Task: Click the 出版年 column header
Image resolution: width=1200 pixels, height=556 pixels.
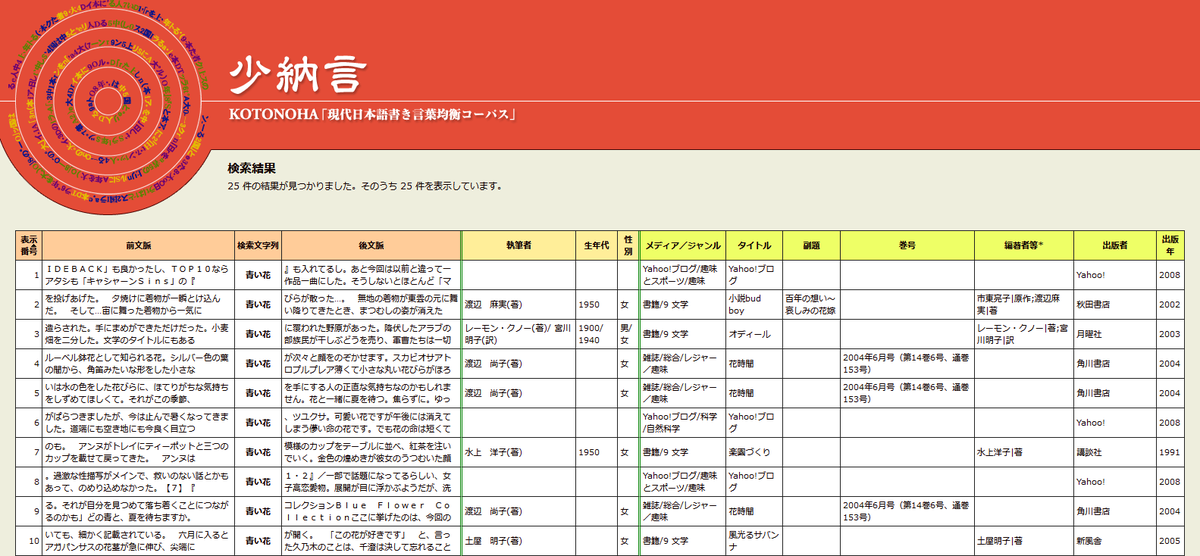Action: pyautogui.click(x=1169, y=244)
